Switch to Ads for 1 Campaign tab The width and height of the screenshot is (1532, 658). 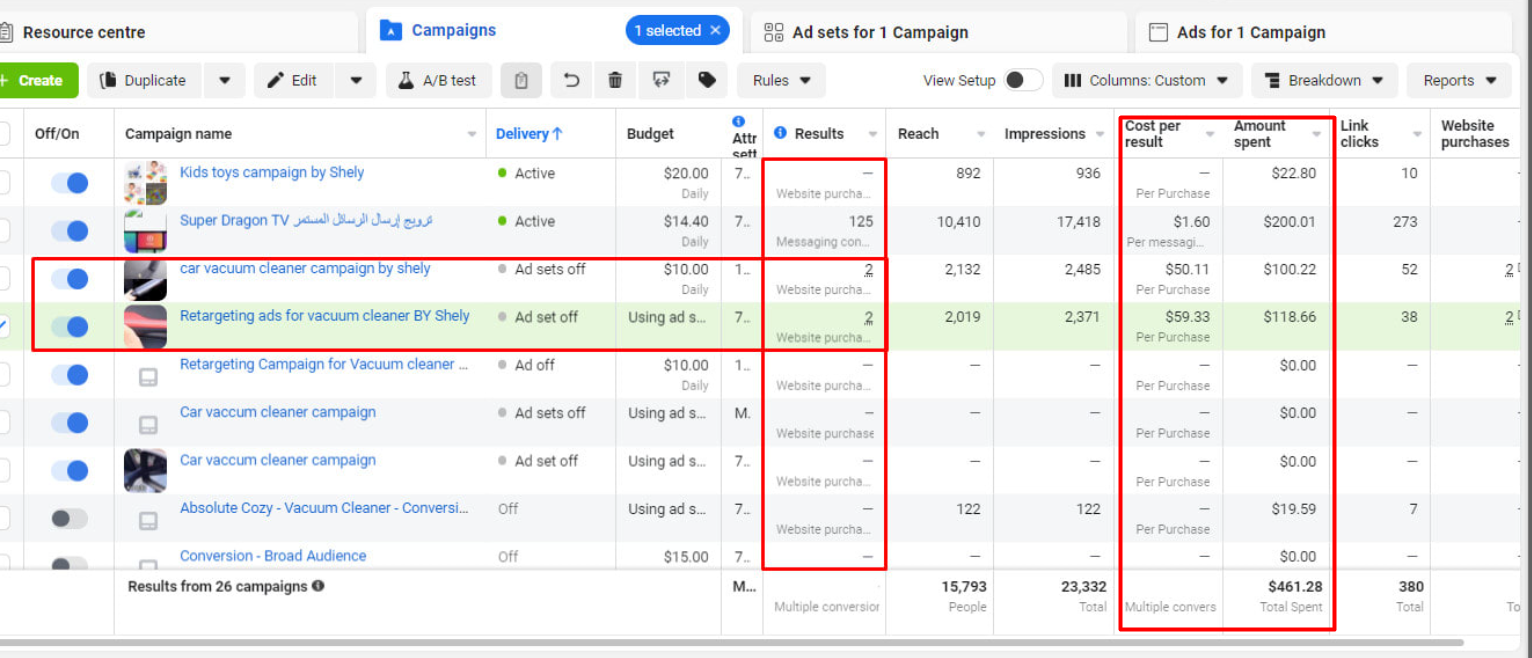coord(1250,32)
